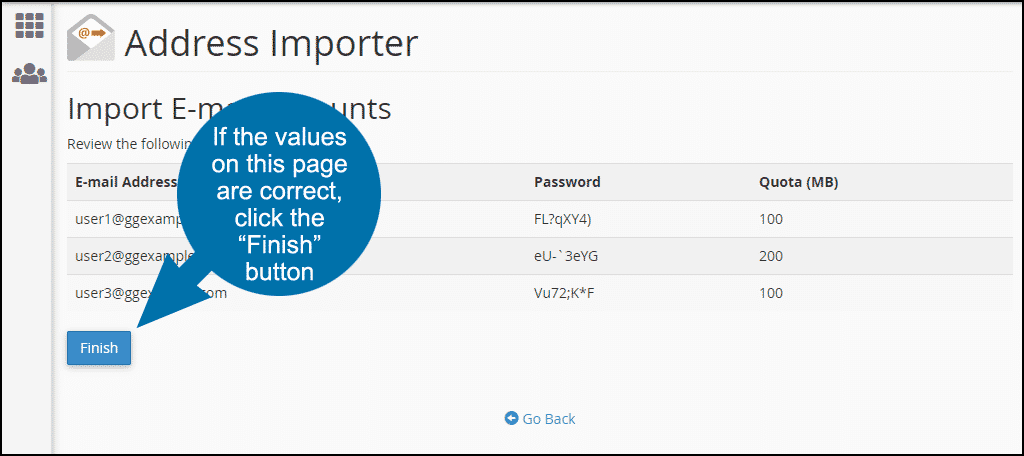This screenshot has height=456, width=1024.
Task: Click the 100 quota in user1 row
Action: (x=771, y=220)
